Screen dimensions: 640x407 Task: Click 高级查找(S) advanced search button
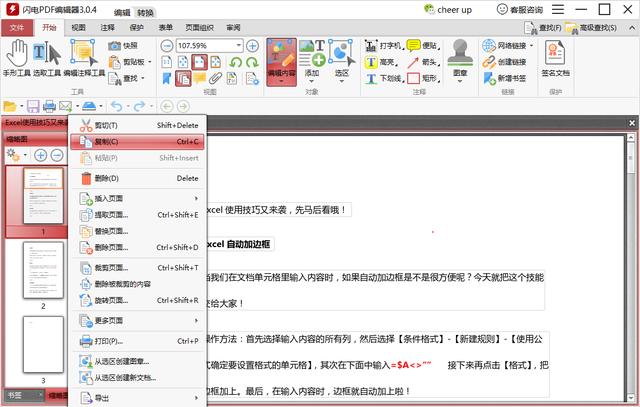[x=591, y=28]
